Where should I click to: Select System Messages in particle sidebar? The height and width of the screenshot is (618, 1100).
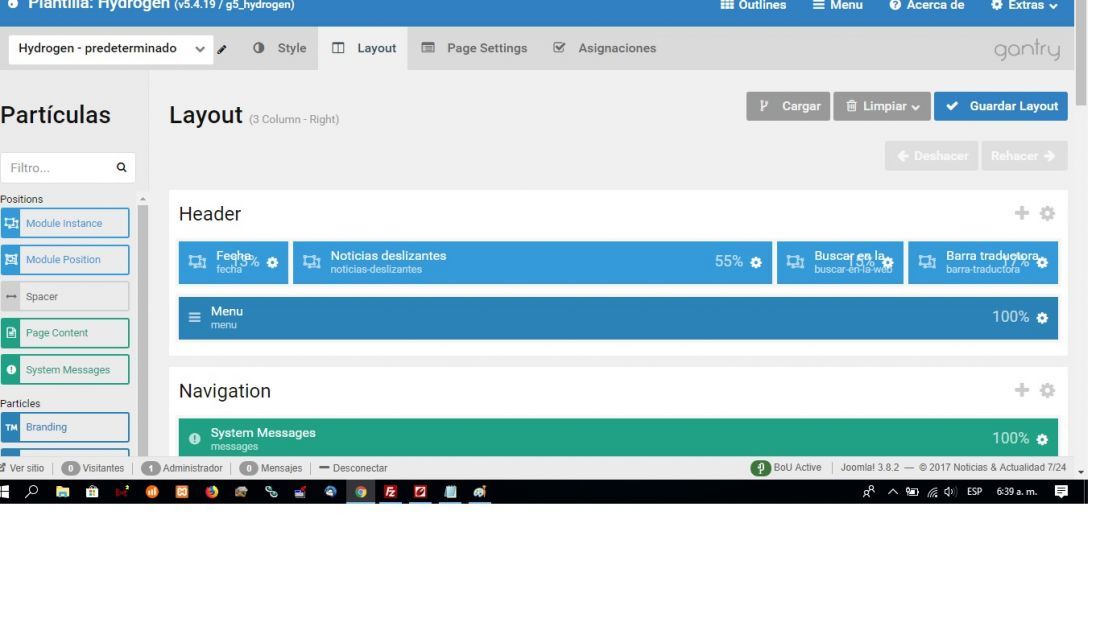[65, 370]
